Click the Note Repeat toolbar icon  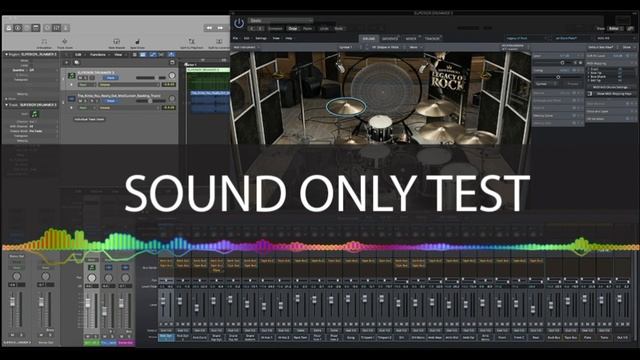click(x=116, y=44)
